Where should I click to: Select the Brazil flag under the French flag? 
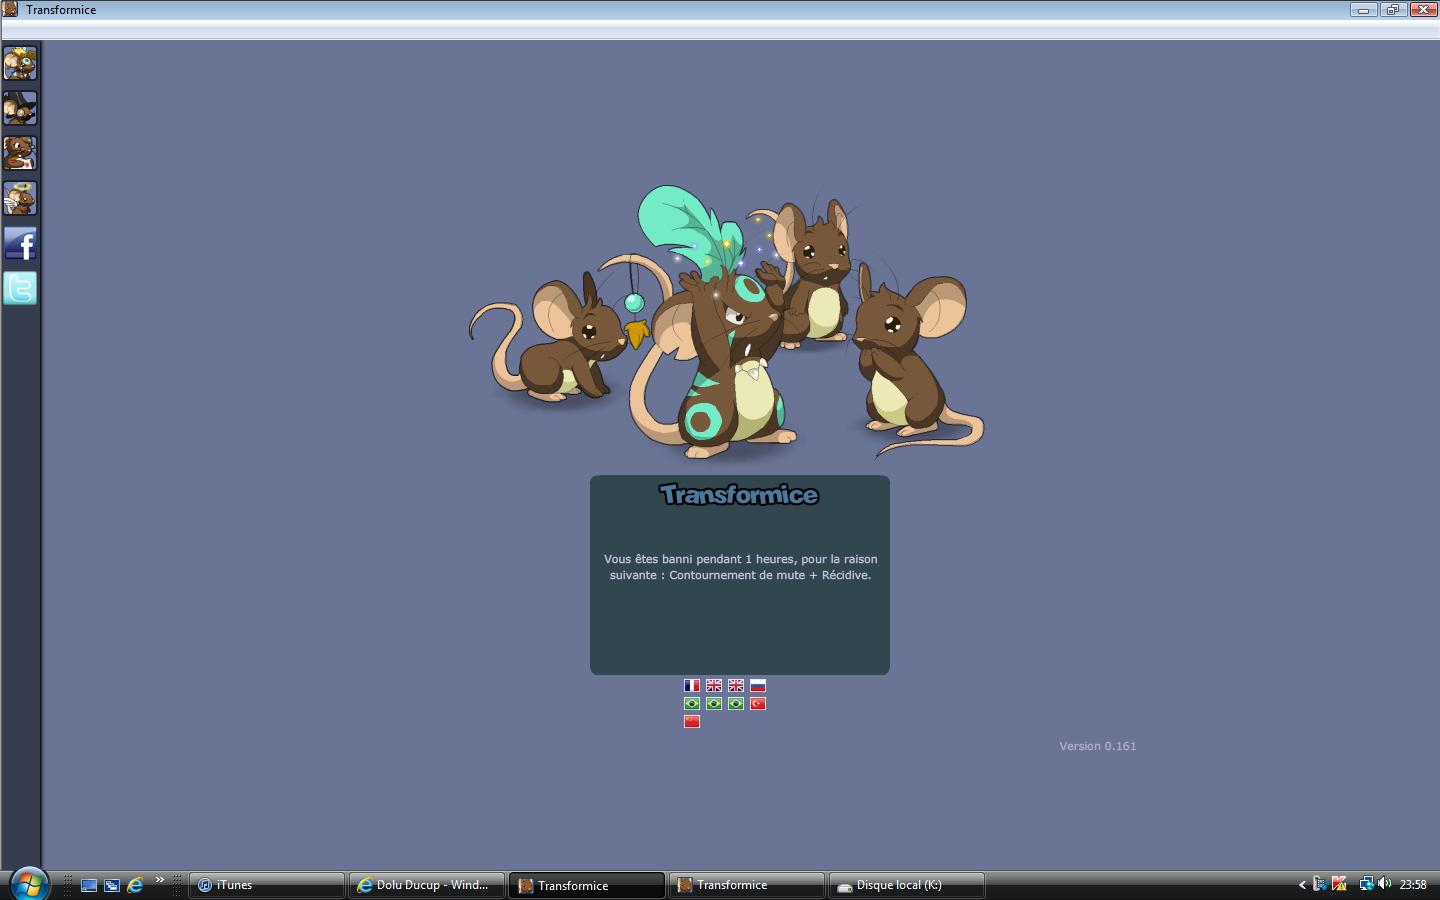692,704
